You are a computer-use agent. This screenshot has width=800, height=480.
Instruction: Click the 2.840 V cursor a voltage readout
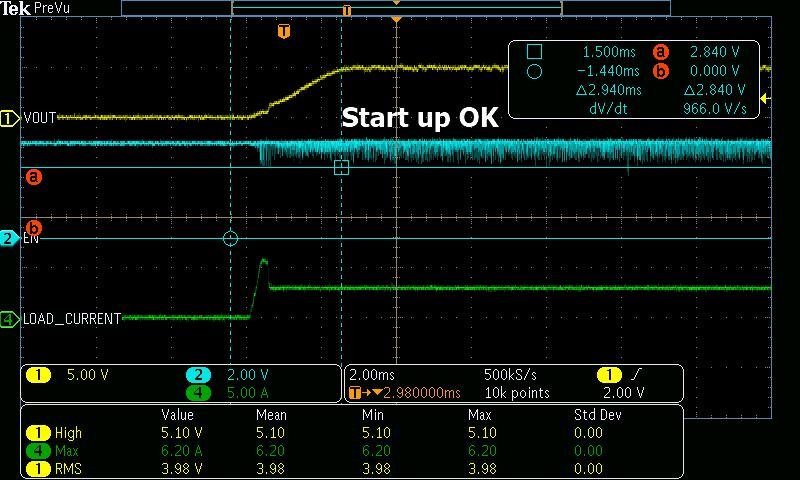coord(714,52)
